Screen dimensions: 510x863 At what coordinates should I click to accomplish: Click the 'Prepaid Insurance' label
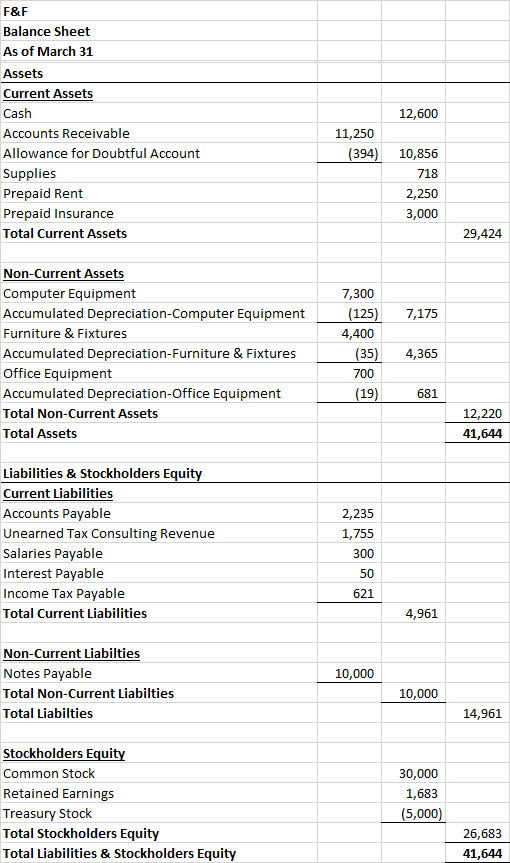pos(58,214)
